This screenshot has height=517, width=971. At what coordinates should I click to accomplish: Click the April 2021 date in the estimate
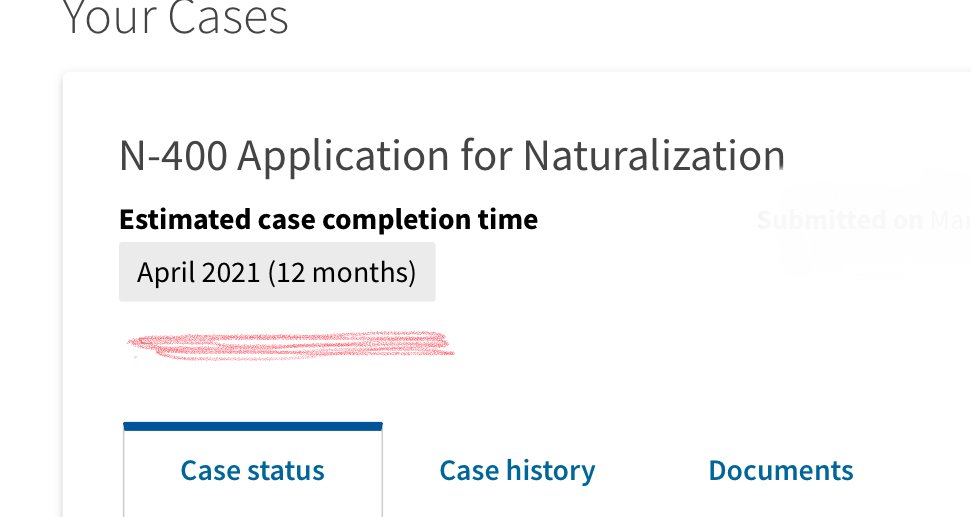pyautogui.click(x=198, y=272)
